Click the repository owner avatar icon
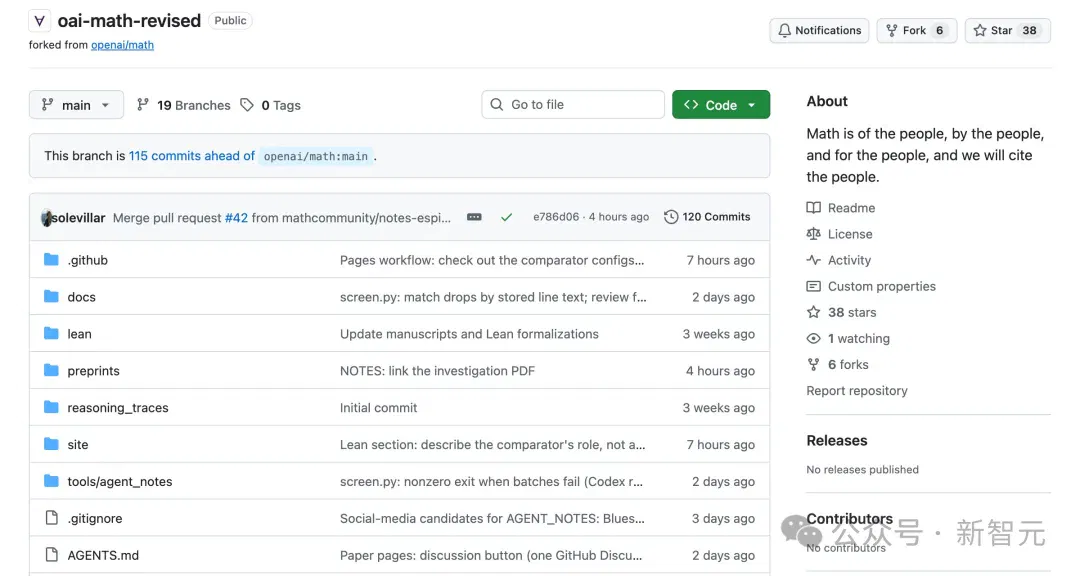 (x=39, y=21)
